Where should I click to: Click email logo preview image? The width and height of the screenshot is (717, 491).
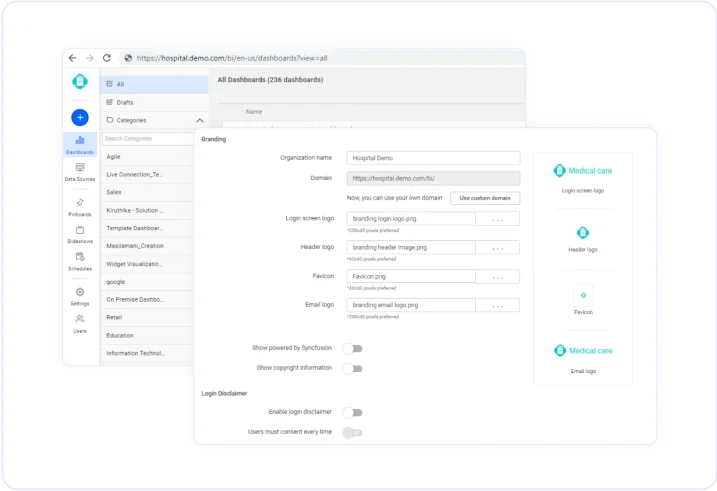pyautogui.click(x=583, y=351)
